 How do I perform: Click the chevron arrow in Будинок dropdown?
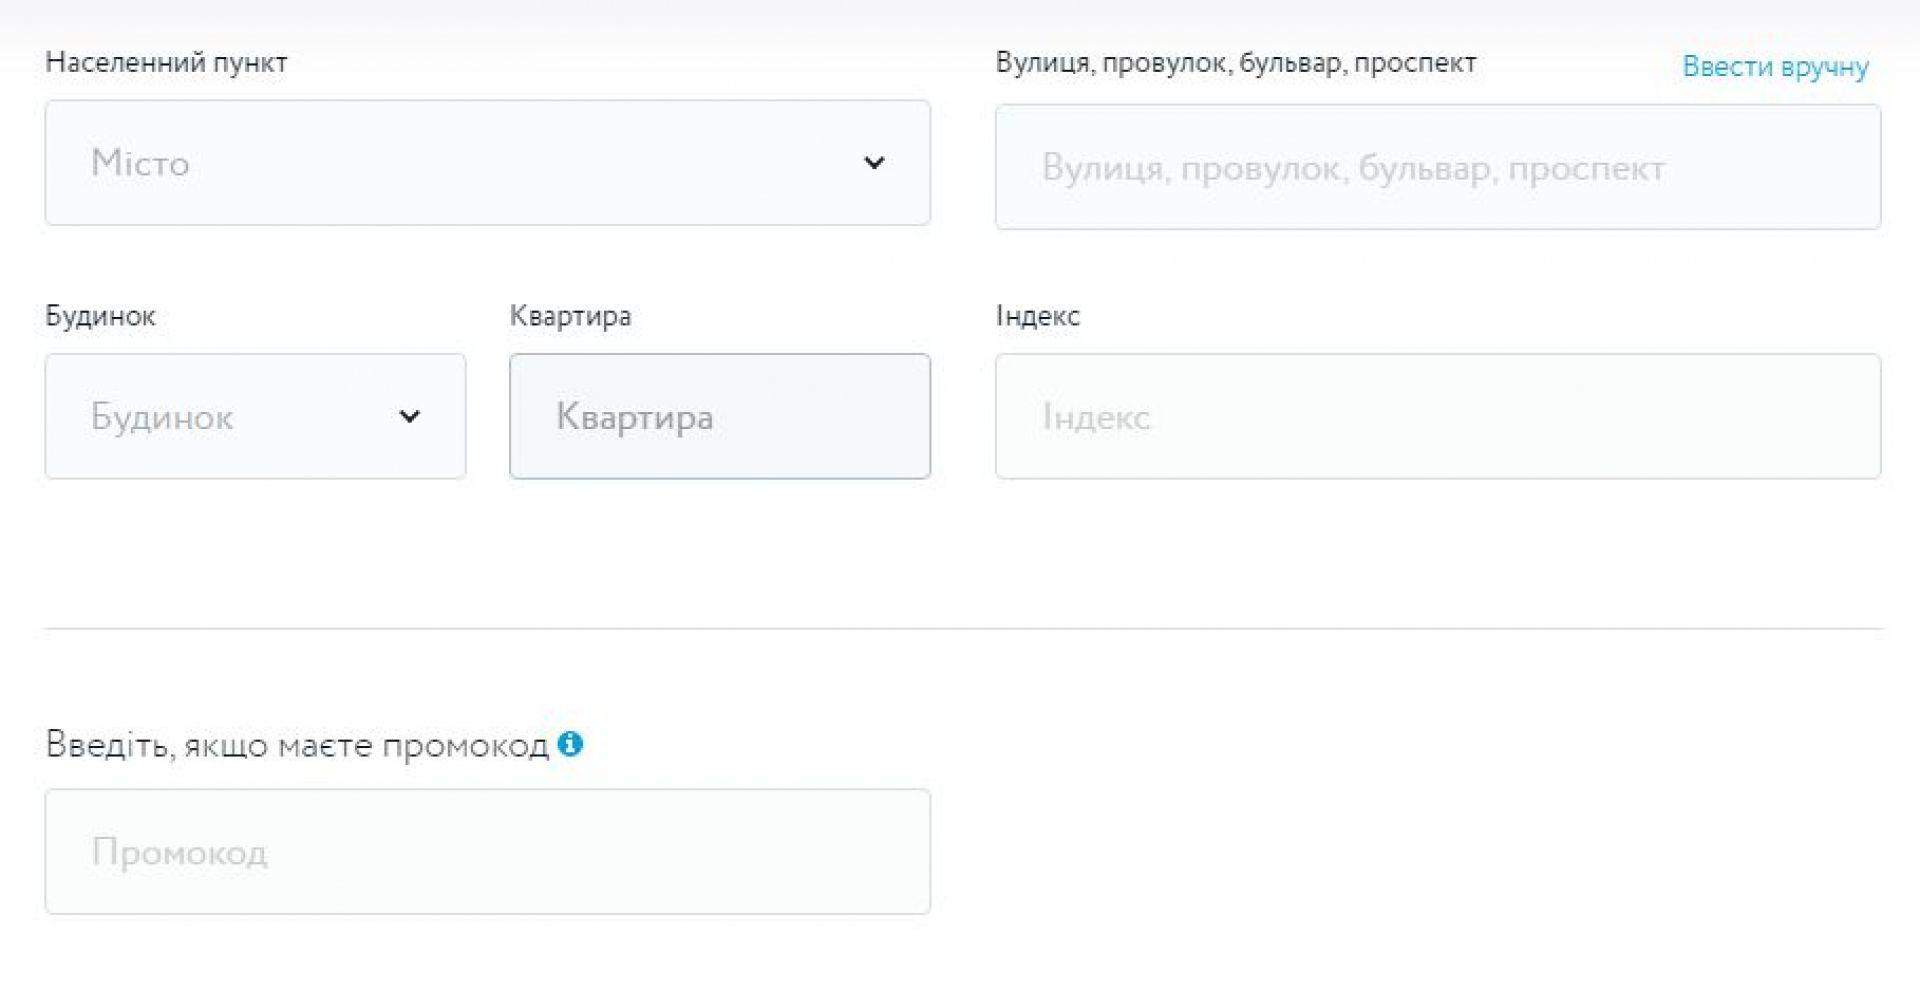pyautogui.click(x=409, y=416)
